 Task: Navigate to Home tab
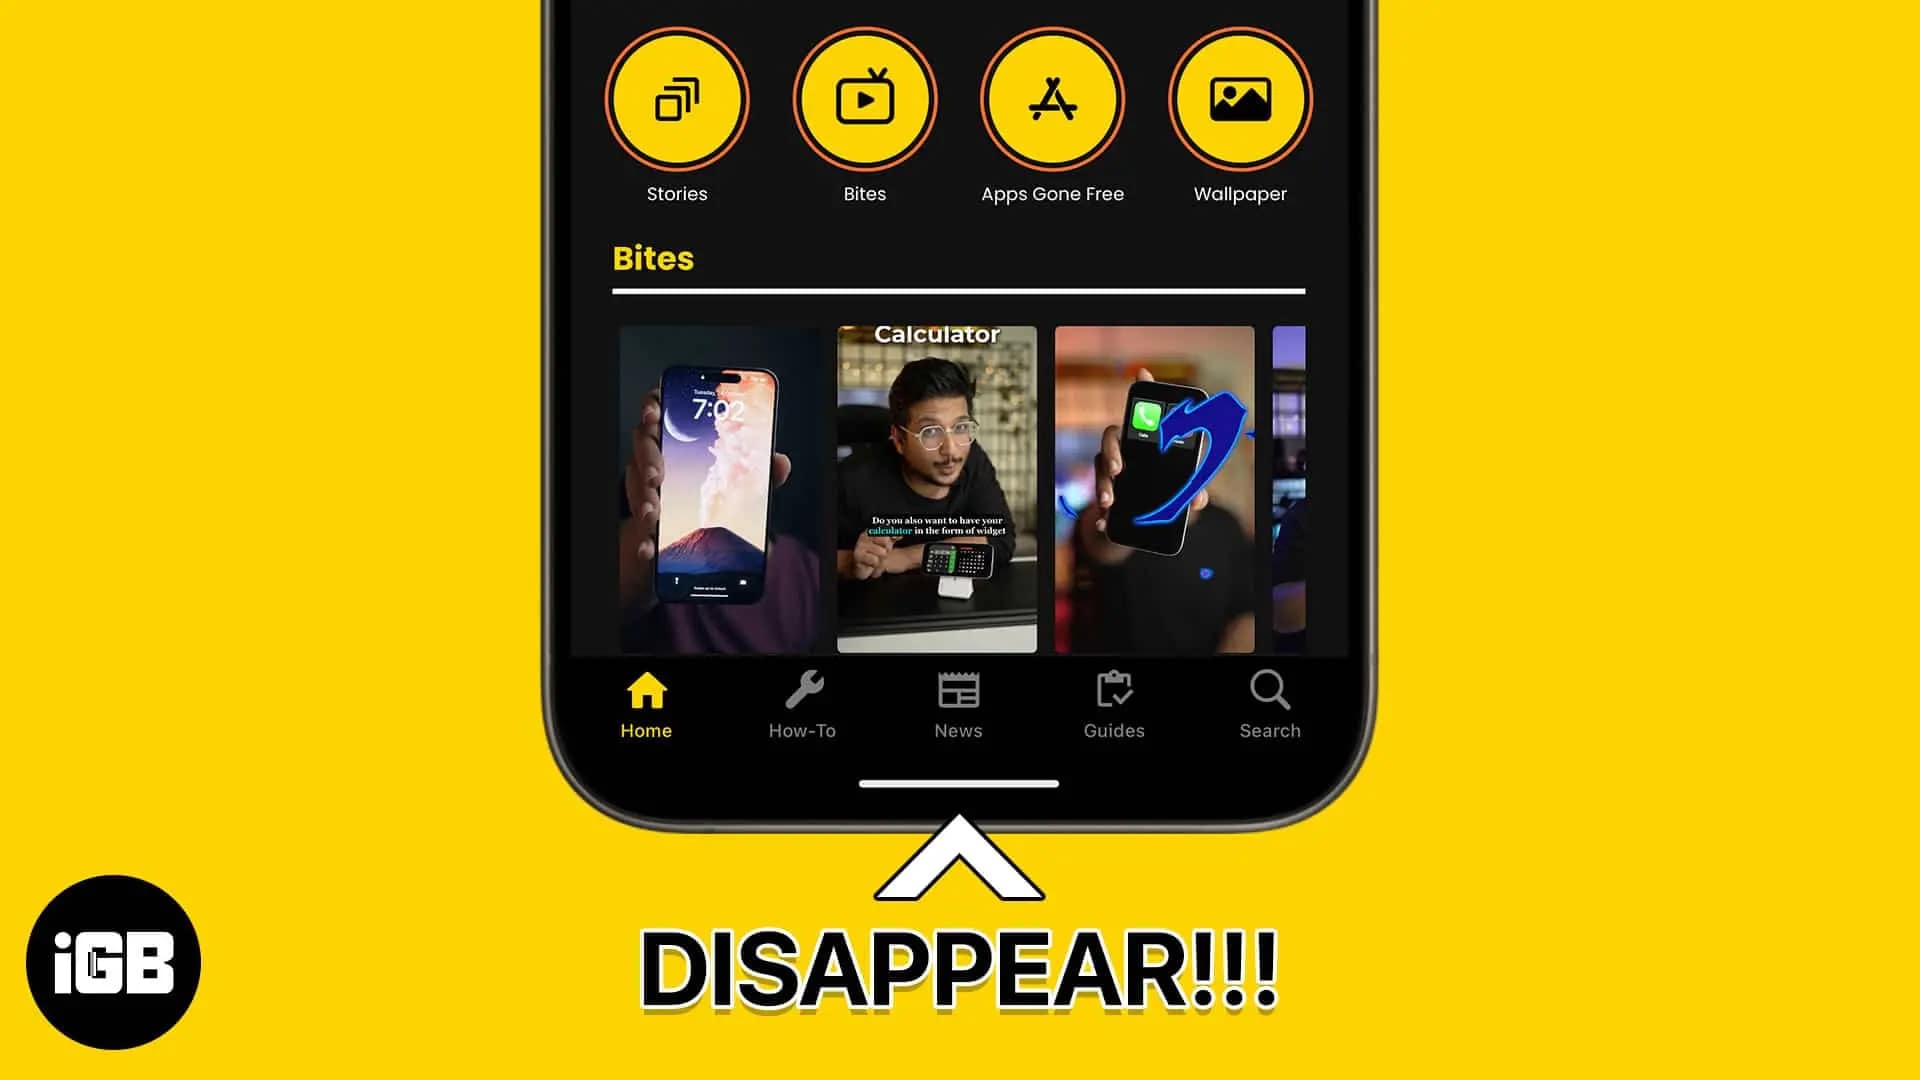click(x=646, y=703)
